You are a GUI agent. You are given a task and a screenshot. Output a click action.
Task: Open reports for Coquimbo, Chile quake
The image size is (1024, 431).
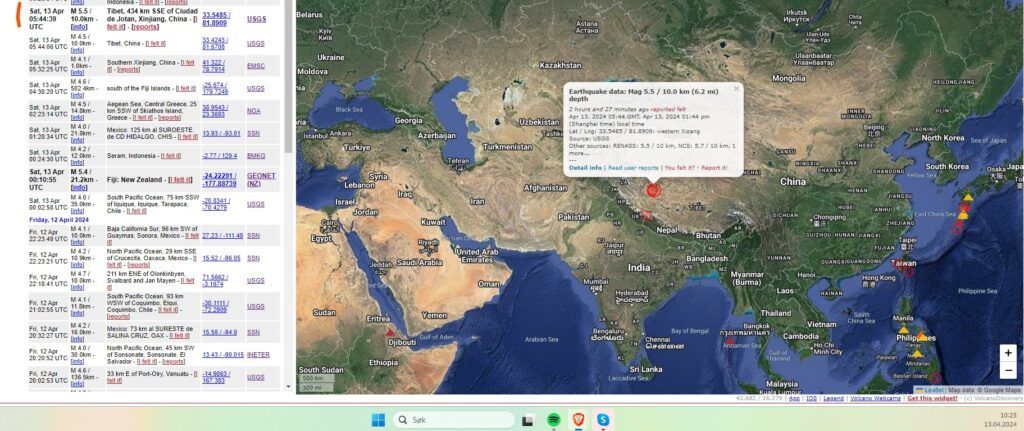[118, 317]
